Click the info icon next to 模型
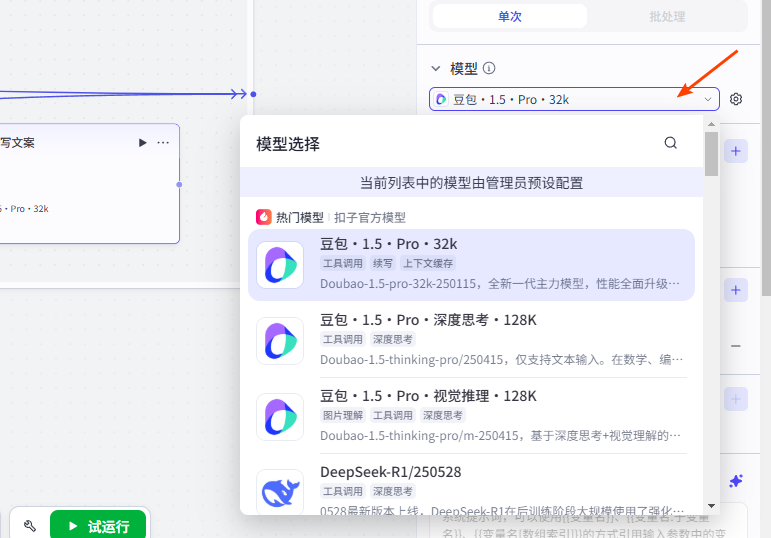The width and height of the screenshot is (771, 538). (x=489, y=68)
